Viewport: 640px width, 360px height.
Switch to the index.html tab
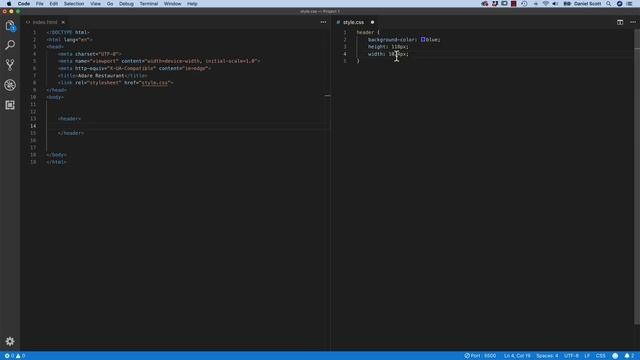tap(44, 22)
